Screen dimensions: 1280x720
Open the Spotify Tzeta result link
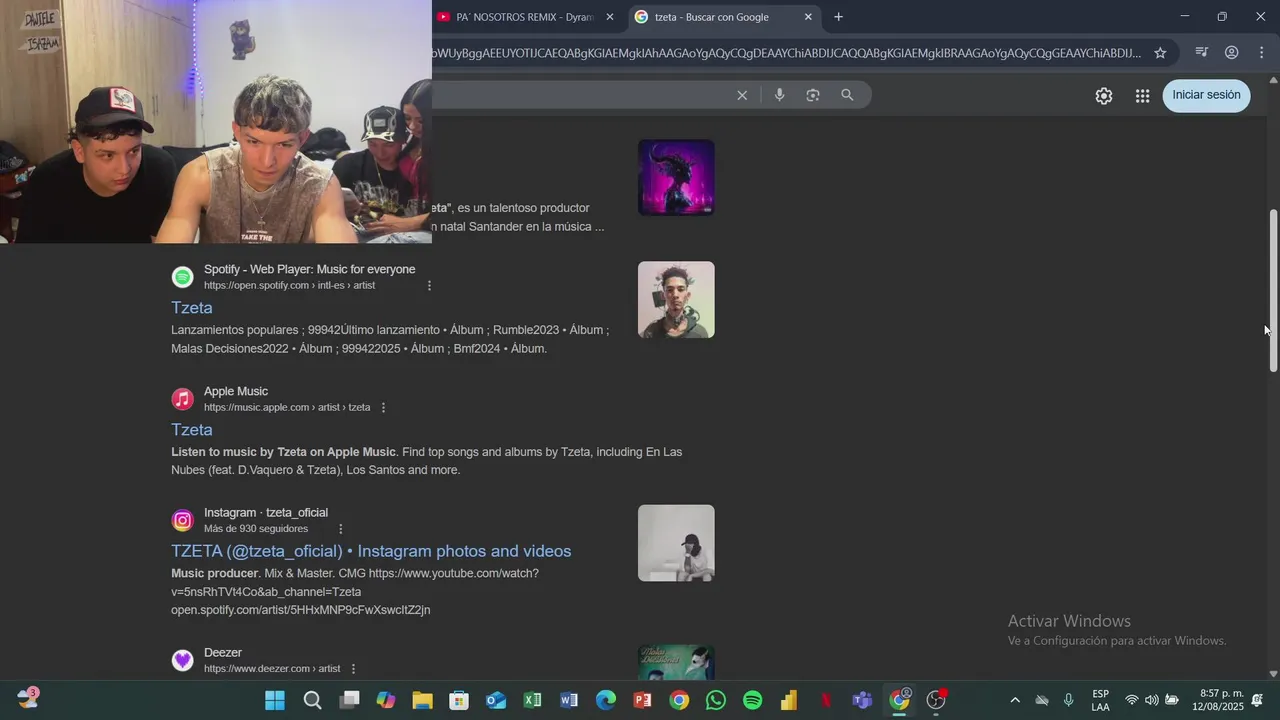pyautogui.click(x=192, y=308)
